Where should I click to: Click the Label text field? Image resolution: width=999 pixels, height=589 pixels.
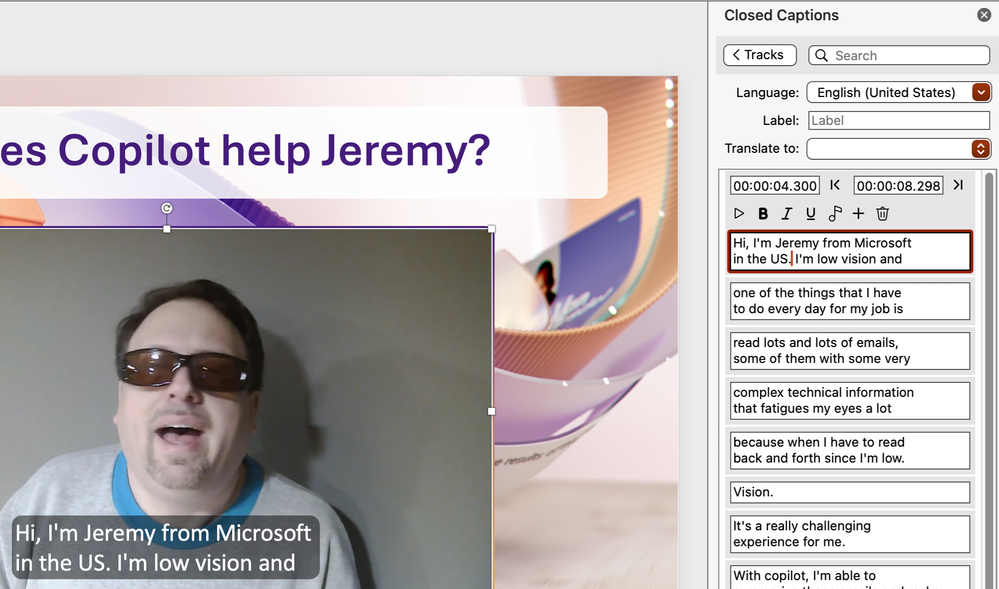pos(898,120)
